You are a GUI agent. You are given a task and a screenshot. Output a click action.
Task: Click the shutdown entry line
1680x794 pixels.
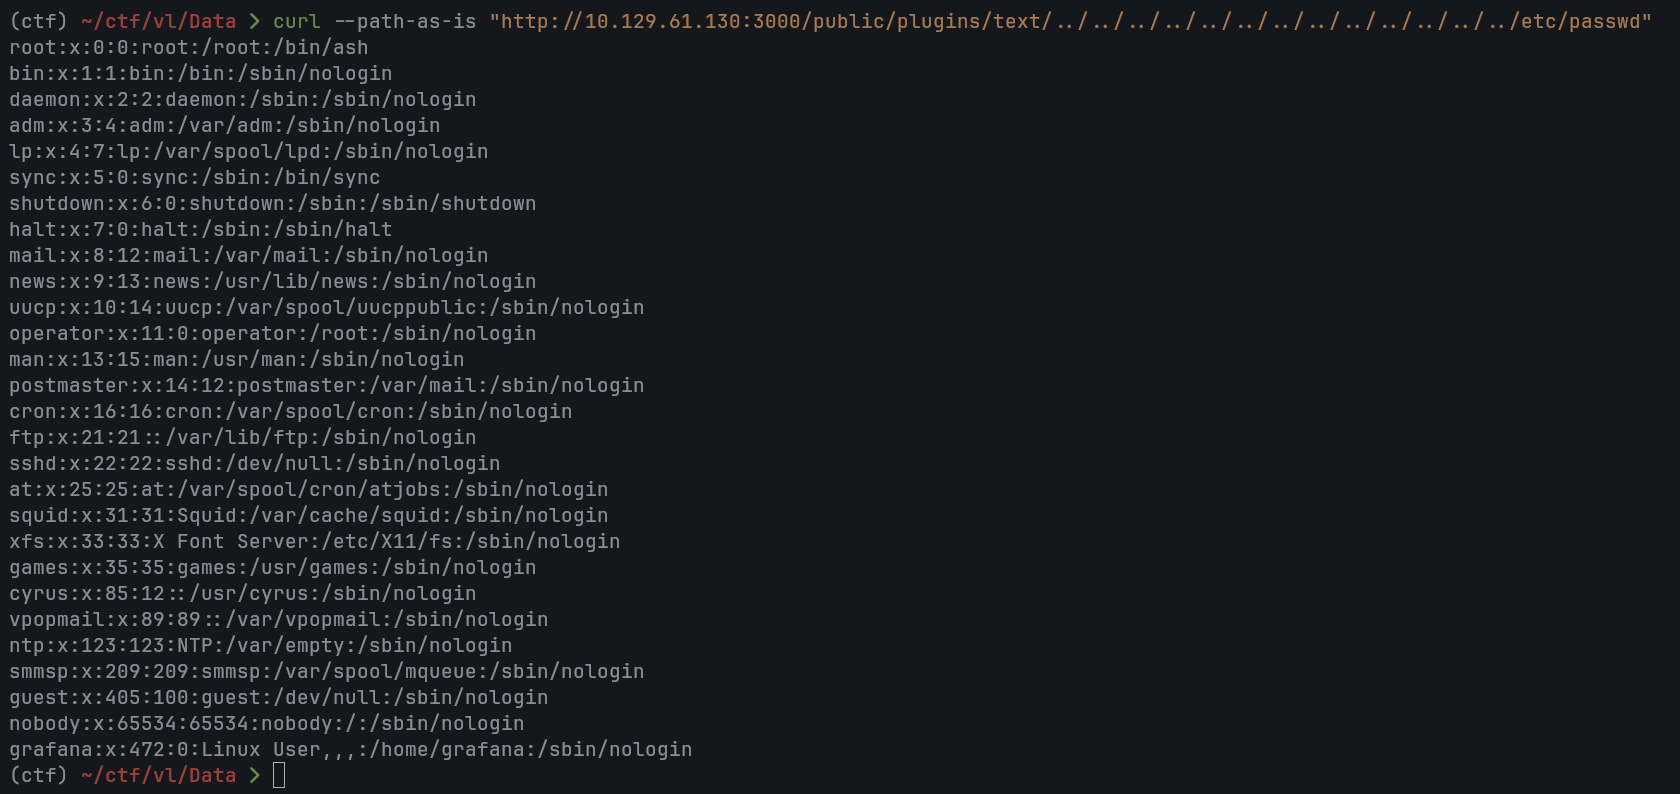tap(272, 203)
